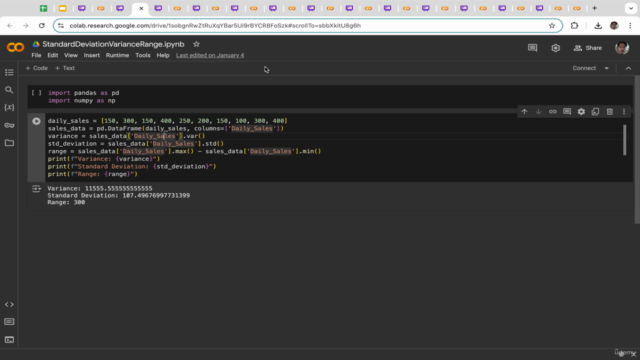Switch to the green Sheets browser tab

[43, 8]
